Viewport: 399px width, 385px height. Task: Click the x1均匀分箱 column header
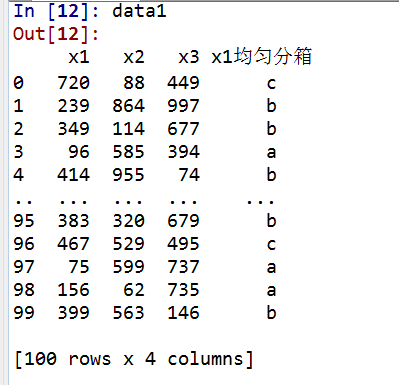pyautogui.click(x=262, y=56)
